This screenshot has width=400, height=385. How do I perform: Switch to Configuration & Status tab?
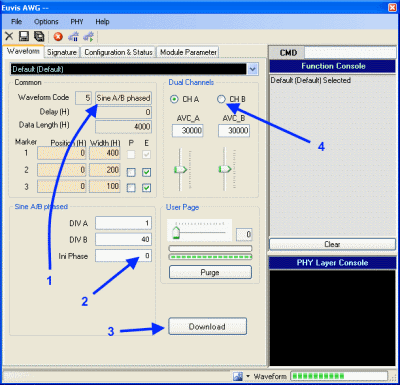point(118,52)
